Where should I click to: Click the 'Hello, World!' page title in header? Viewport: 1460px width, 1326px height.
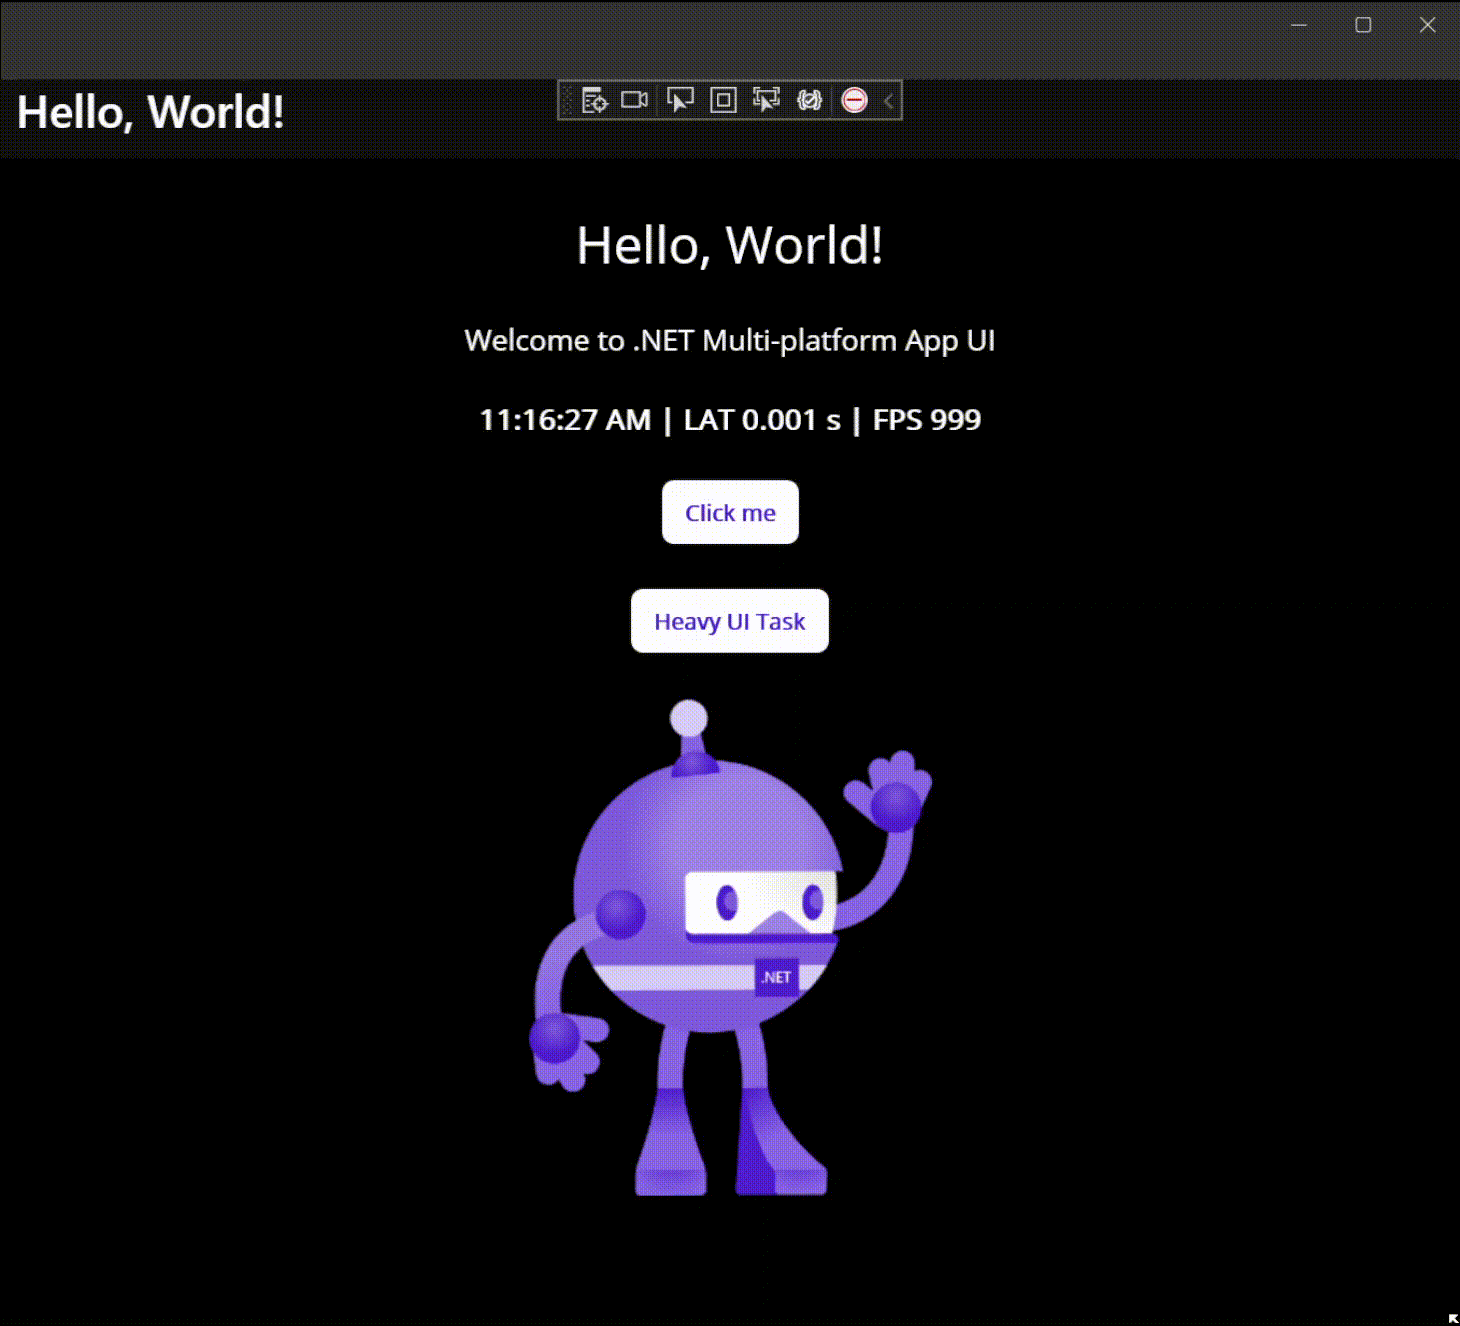(151, 112)
